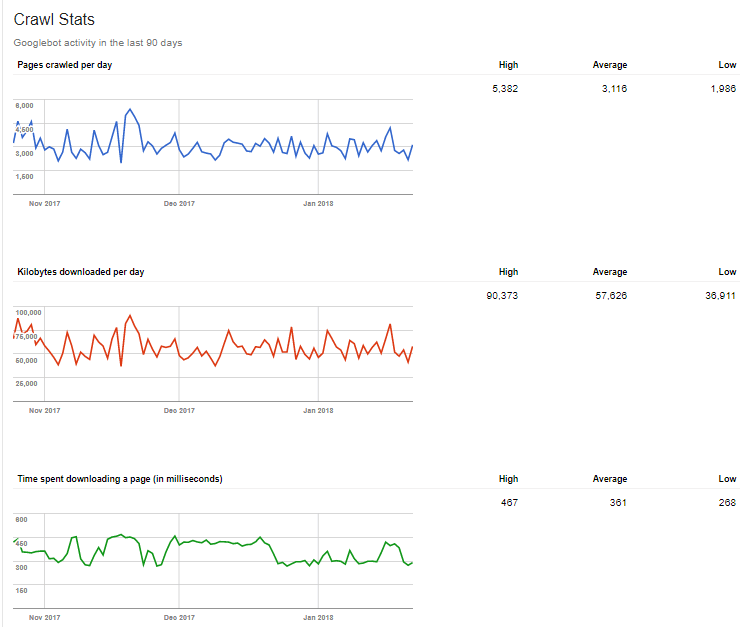Click 'Googlebot activity in the last 90 days' text
This screenshot has height=627, width=756.
[98, 42]
